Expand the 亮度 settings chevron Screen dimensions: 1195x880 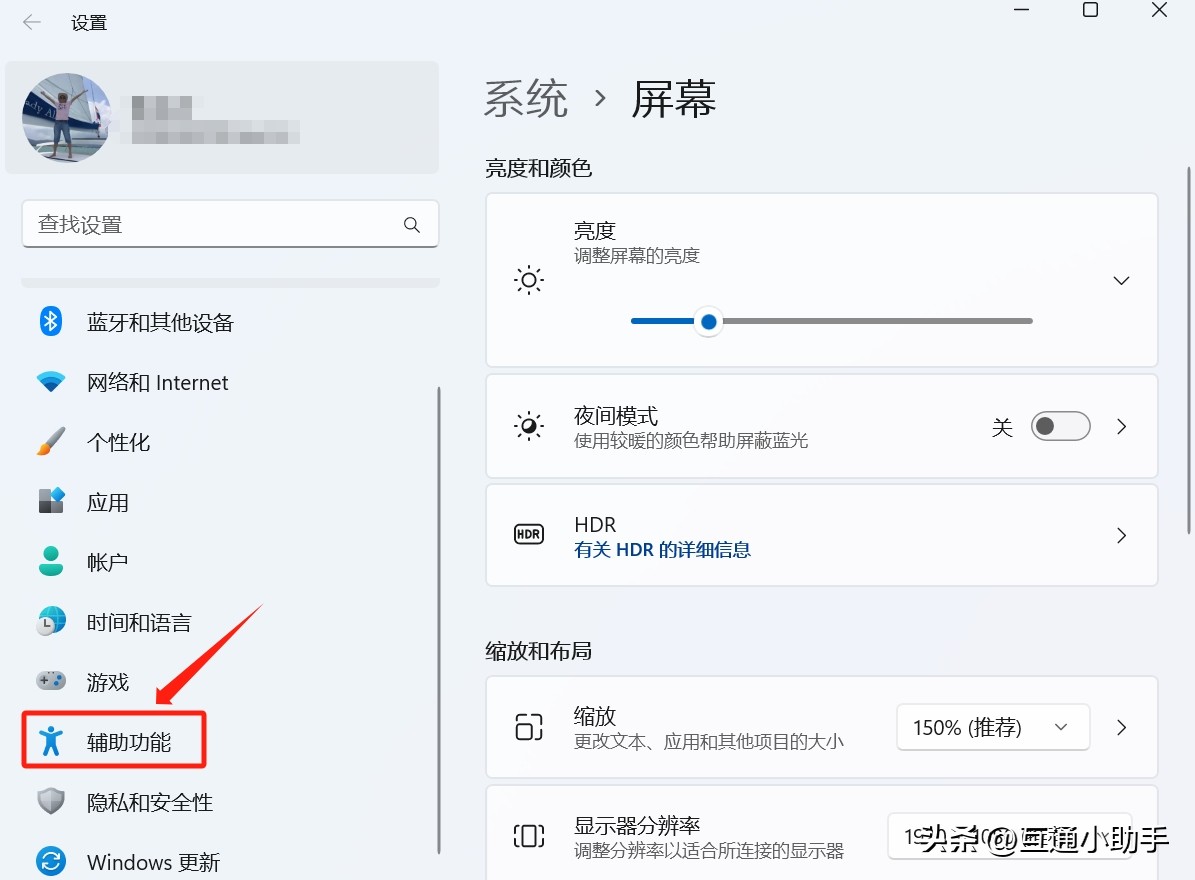tap(1121, 281)
